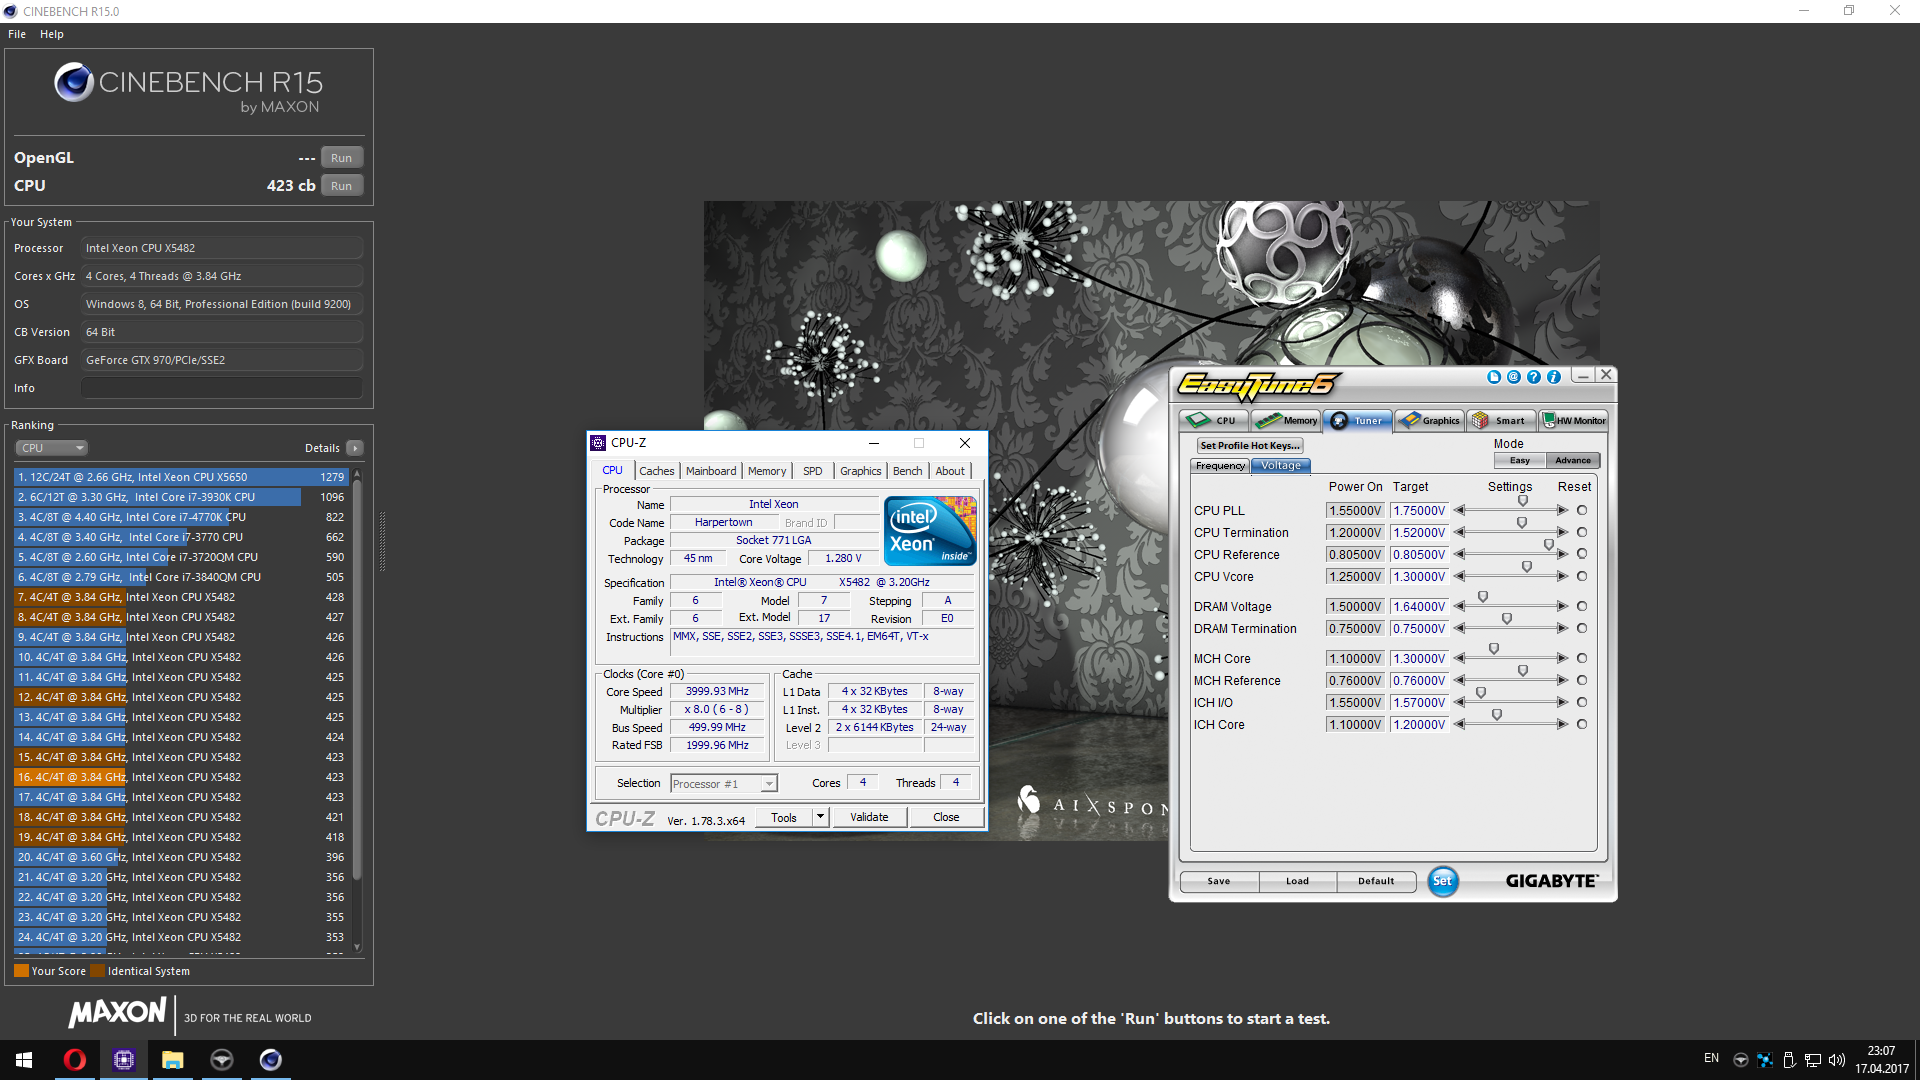Click the EasyTune6 email @ icon

pyautogui.click(x=1513, y=377)
